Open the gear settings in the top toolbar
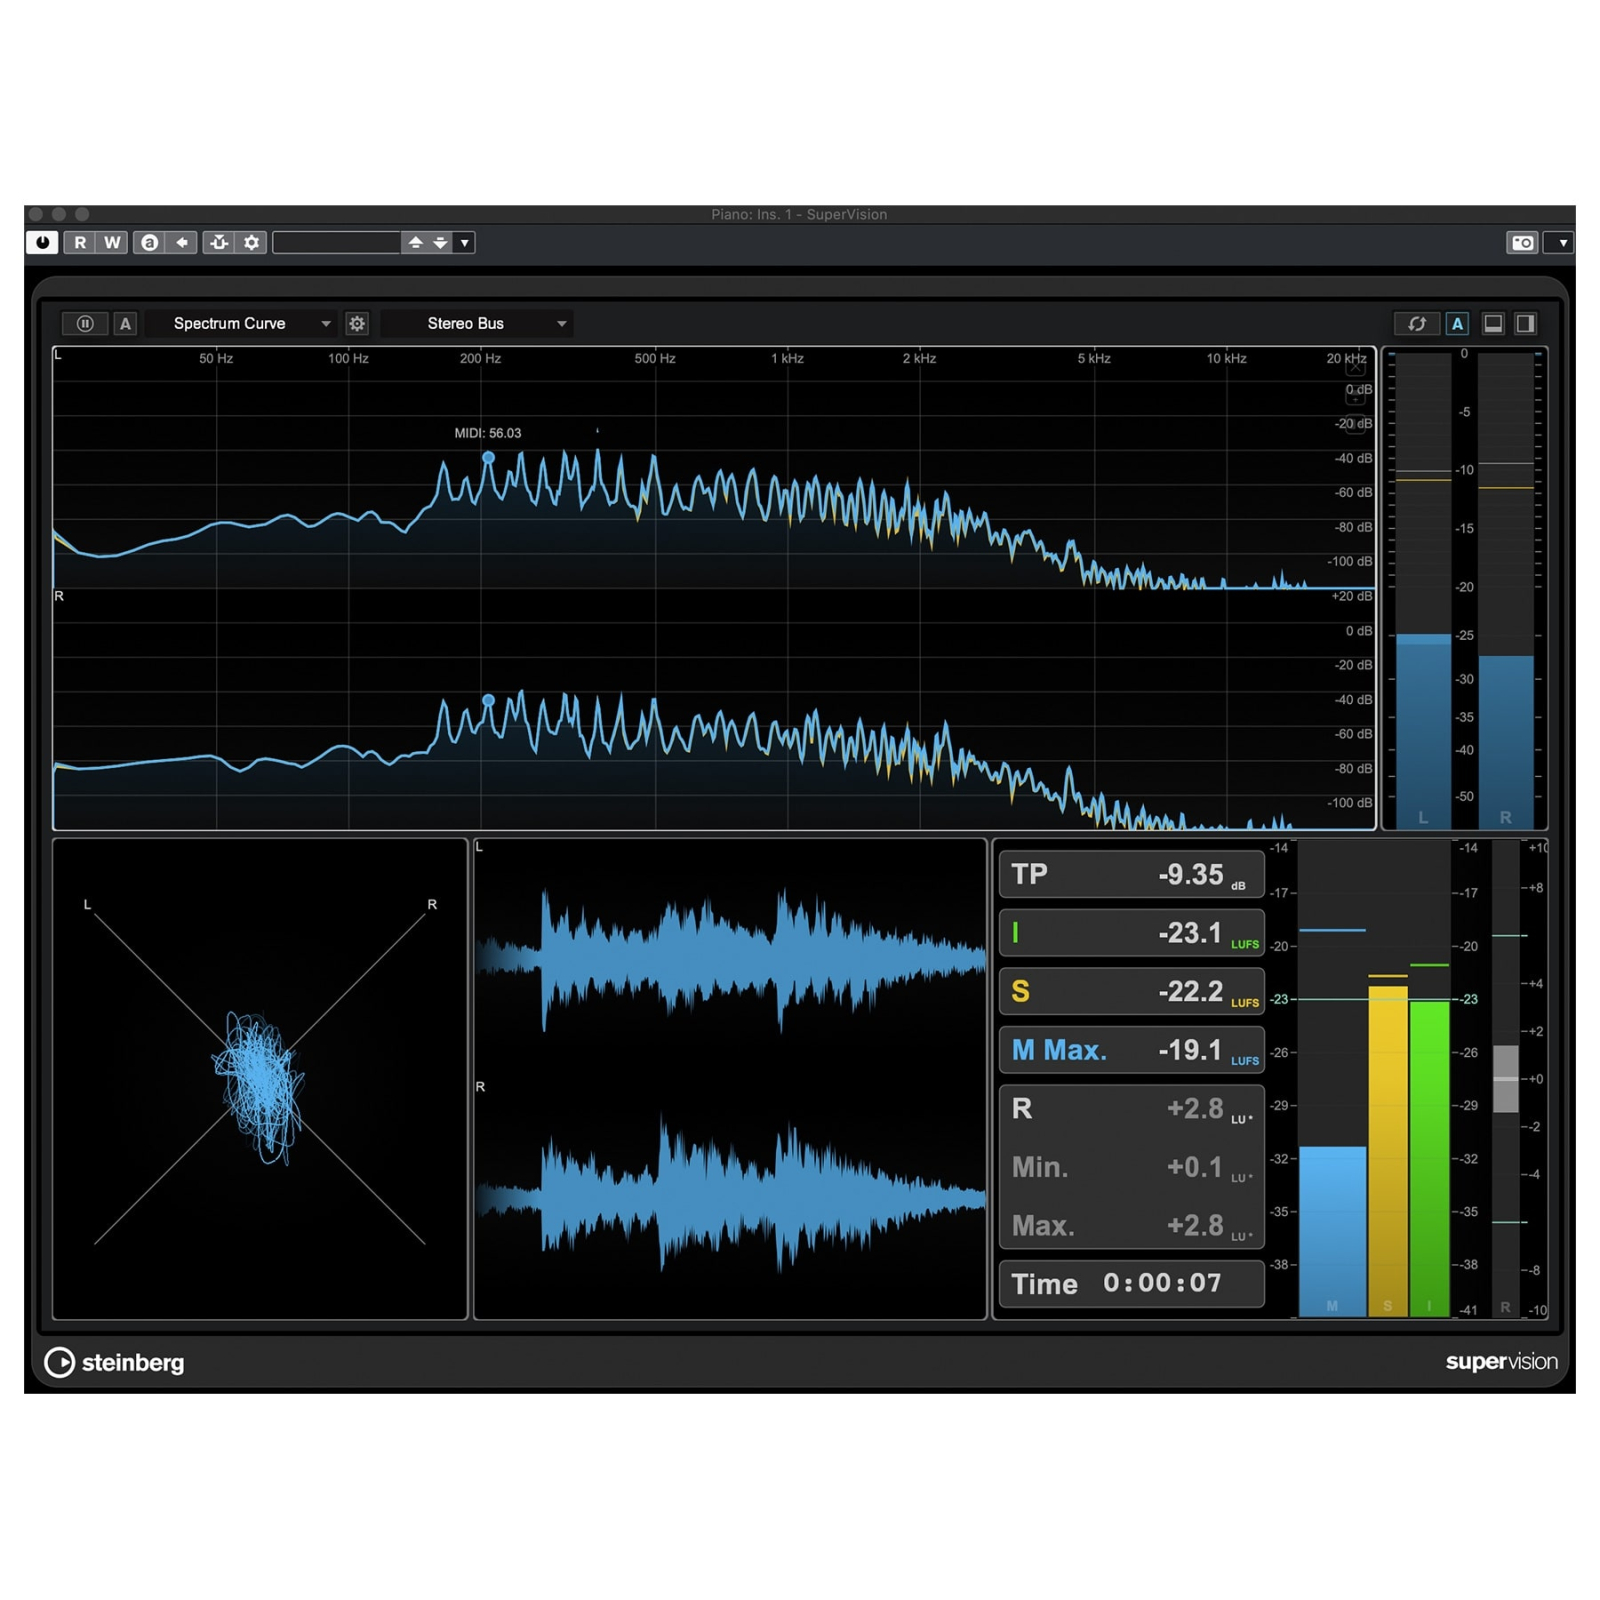Image resolution: width=1600 pixels, height=1600 pixels. 252,242
